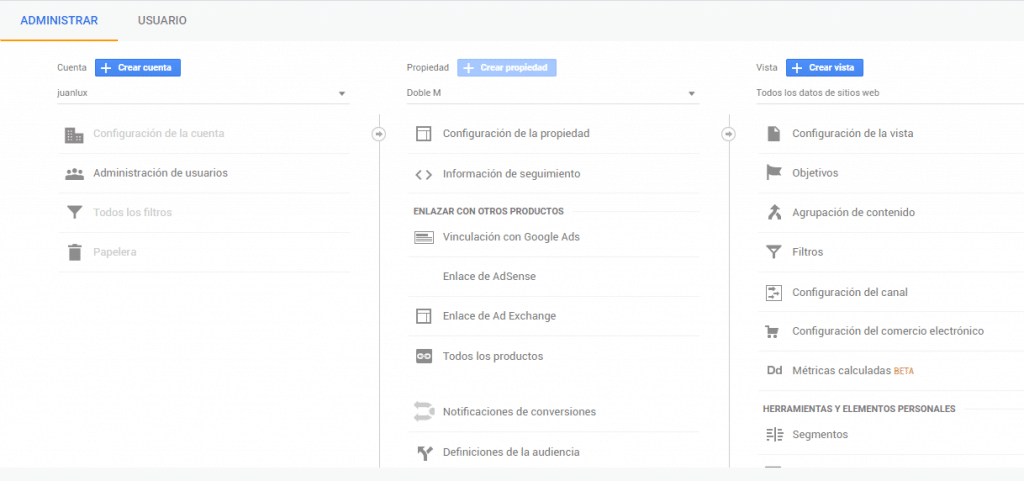
Task: Click the Dd icon for Métricas calculadas
Action: (774, 371)
